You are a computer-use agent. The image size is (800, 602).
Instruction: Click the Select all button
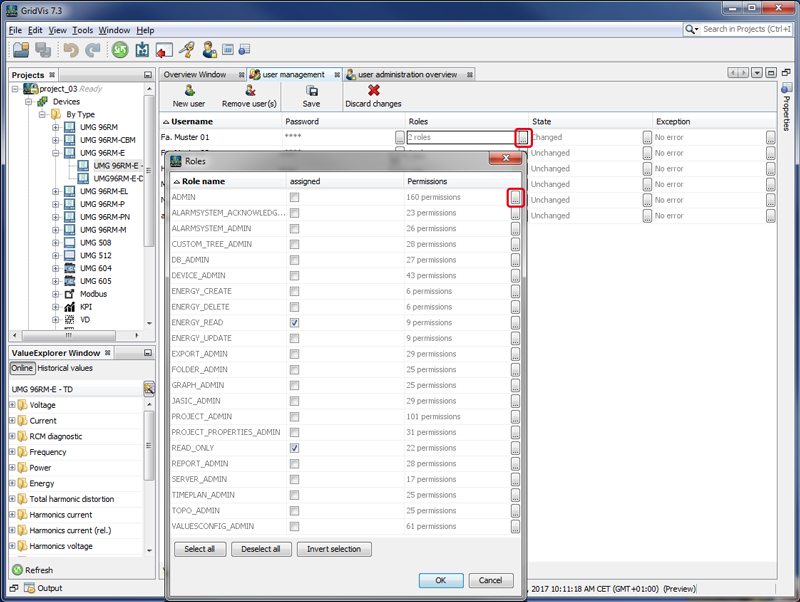pos(200,549)
